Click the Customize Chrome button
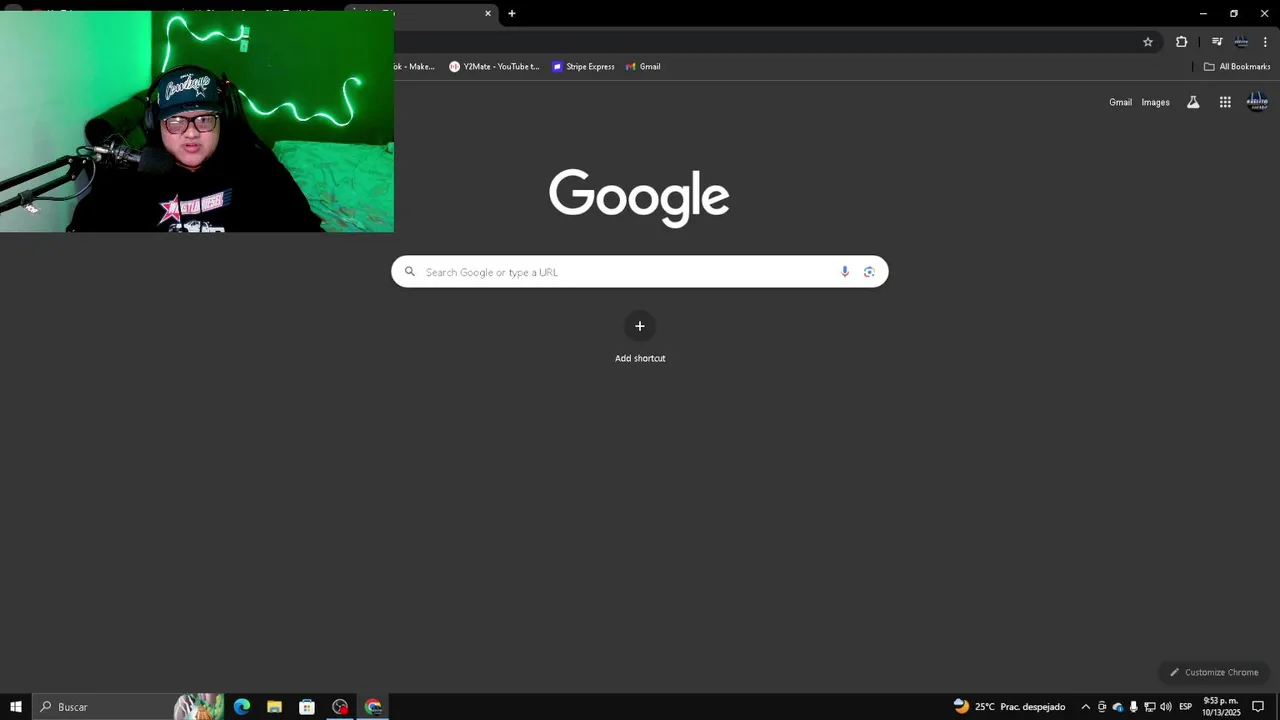This screenshot has width=1280, height=720. coord(1215,672)
